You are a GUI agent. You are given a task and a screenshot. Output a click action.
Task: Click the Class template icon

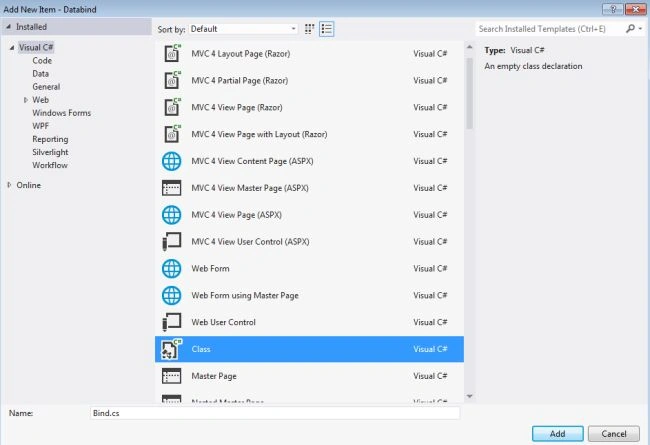point(172,349)
